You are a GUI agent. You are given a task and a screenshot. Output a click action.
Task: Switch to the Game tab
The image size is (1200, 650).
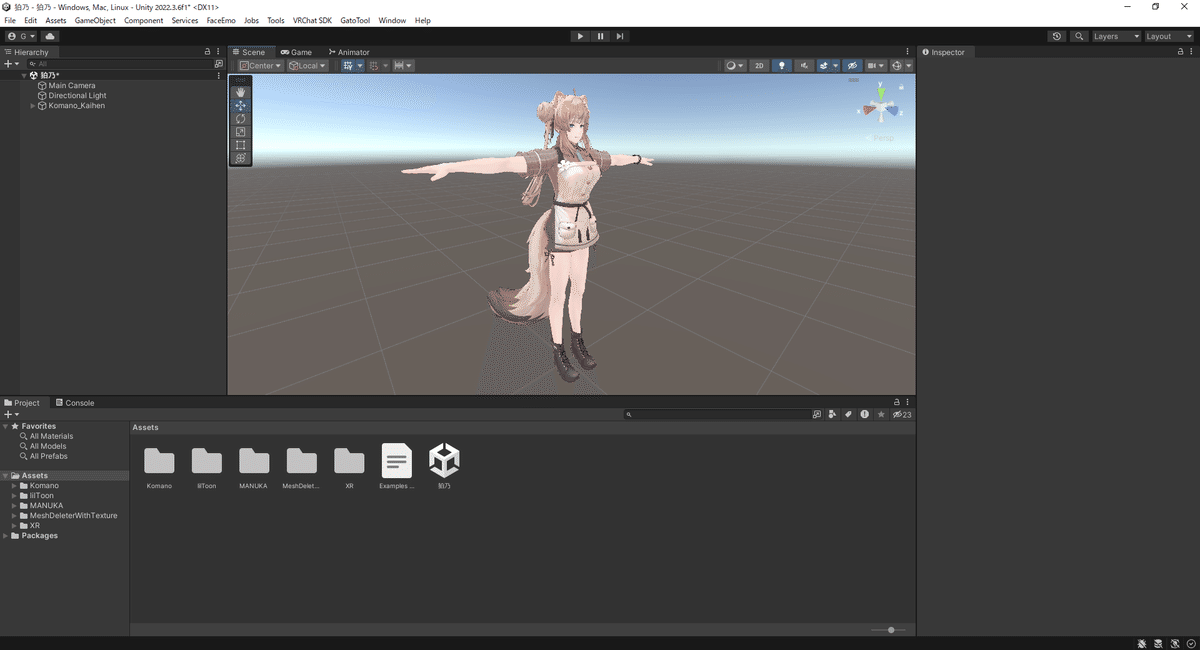tap(296, 52)
